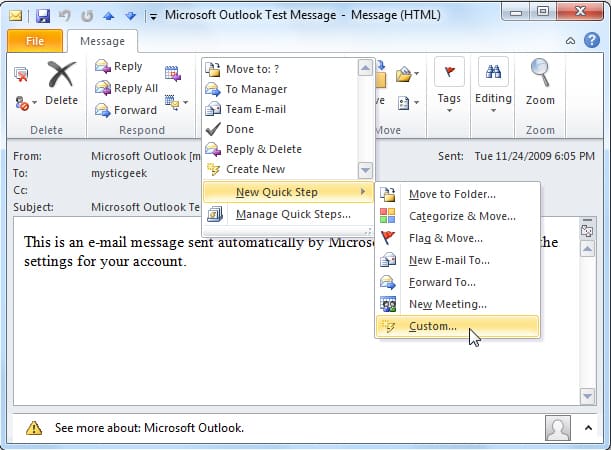611x450 pixels.
Task: Click the message body scrollbar up arrow
Action: 587,249
